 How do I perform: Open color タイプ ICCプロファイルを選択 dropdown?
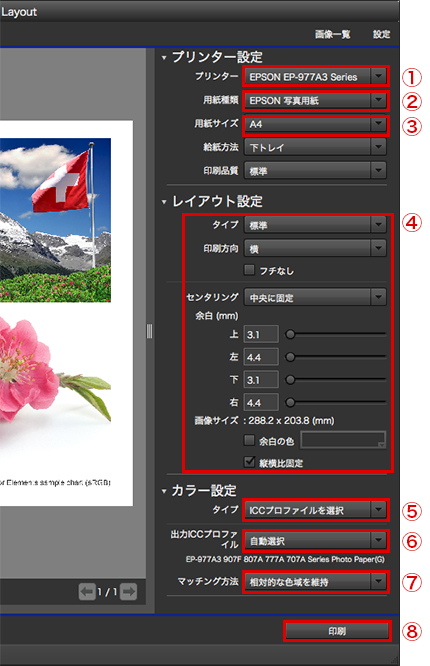click(315, 510)
